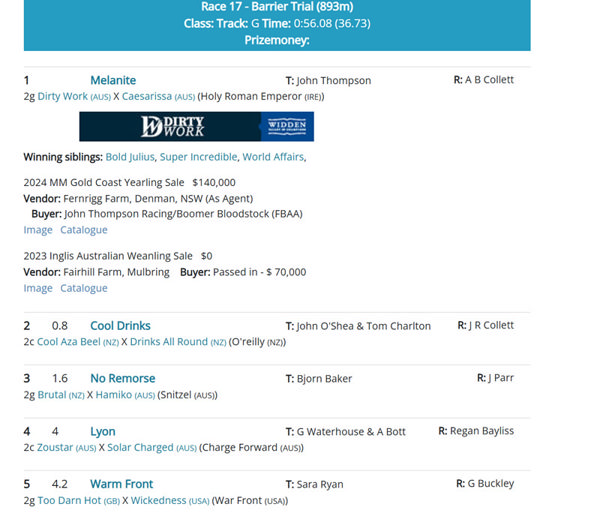Screen dimensions: 600x531
Task: Open Catalogue link for Gold Coast Yearling Sale
Action: point(84,230)
